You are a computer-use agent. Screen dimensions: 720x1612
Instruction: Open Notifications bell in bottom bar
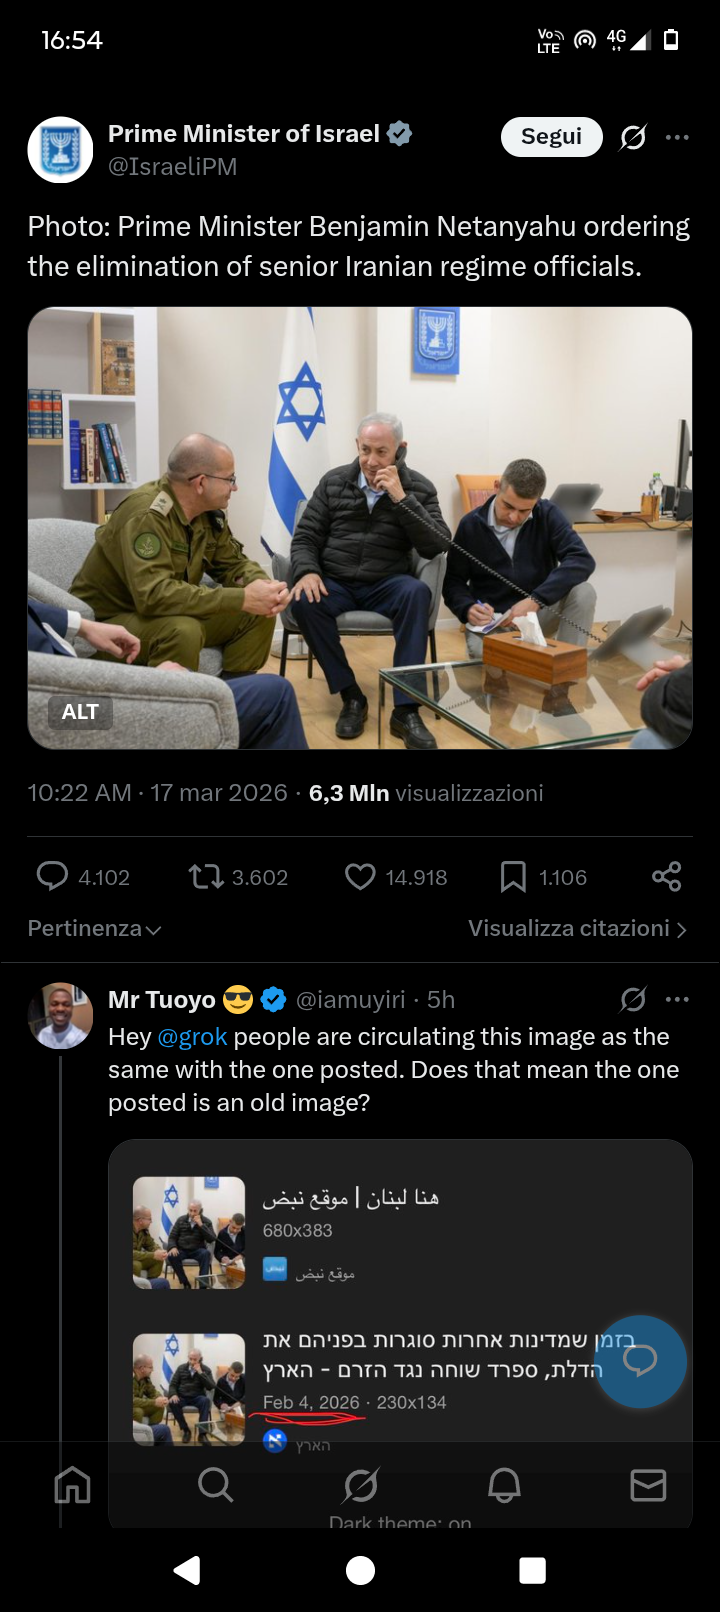pyautogui.click(x=504, y=1486)
